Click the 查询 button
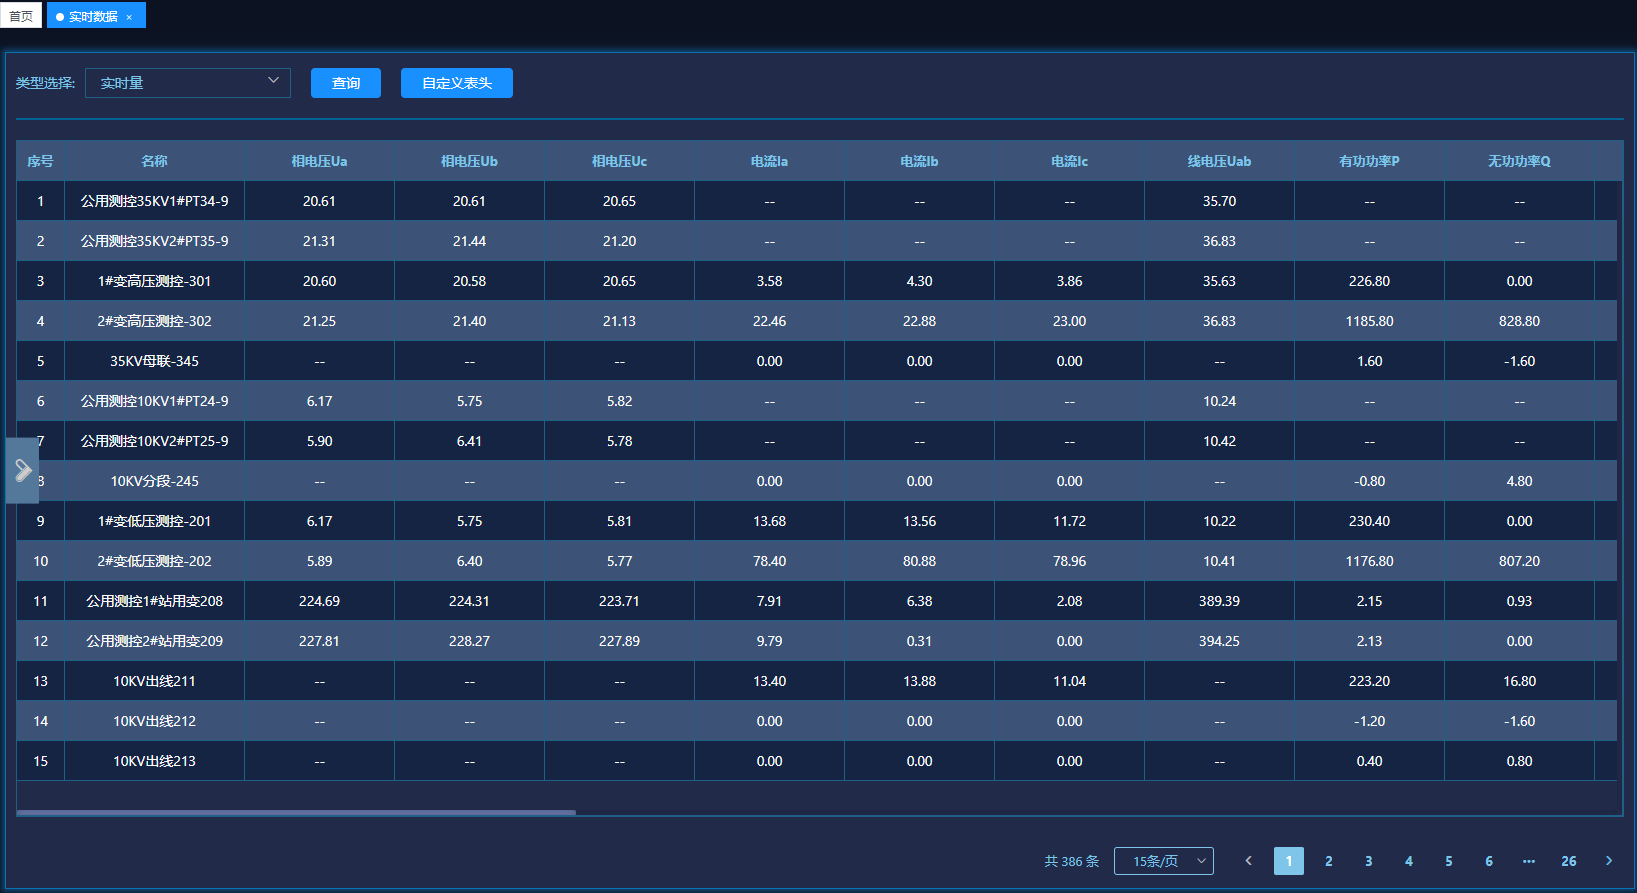 (345, 83)
